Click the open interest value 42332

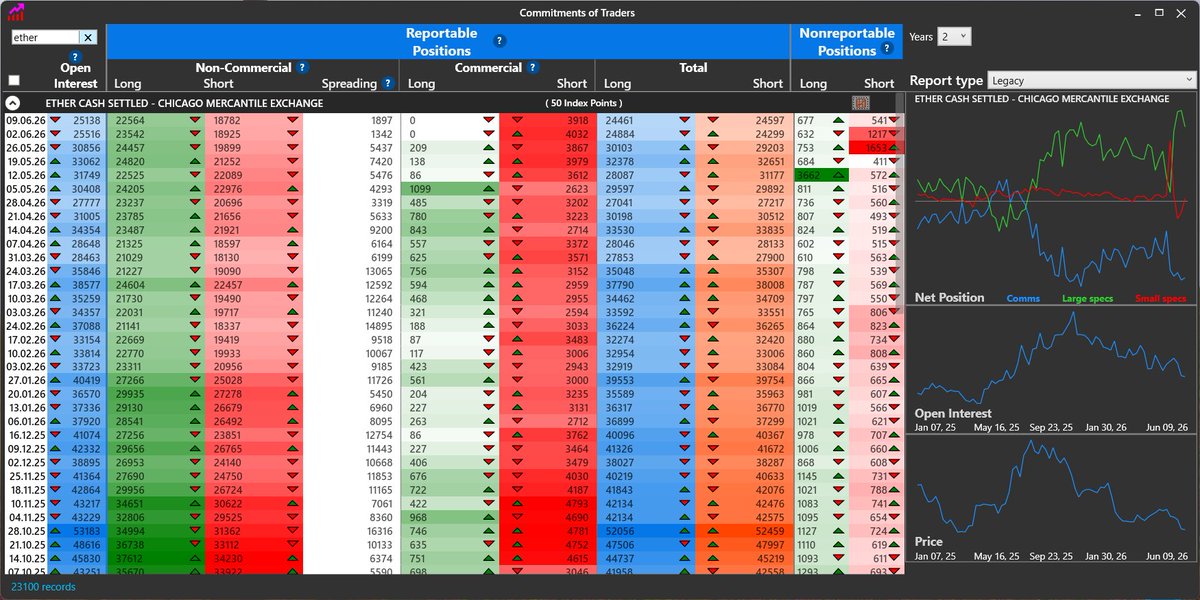click(87, 449)
